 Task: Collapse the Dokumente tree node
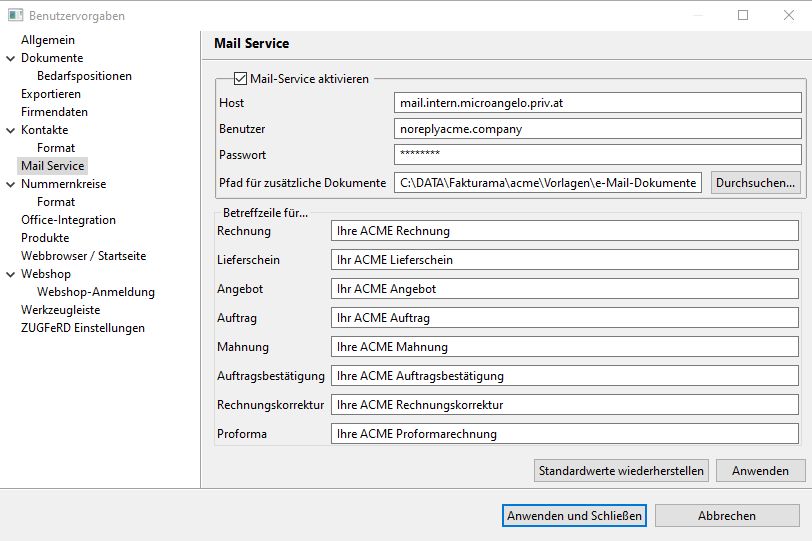click(10, 59)
